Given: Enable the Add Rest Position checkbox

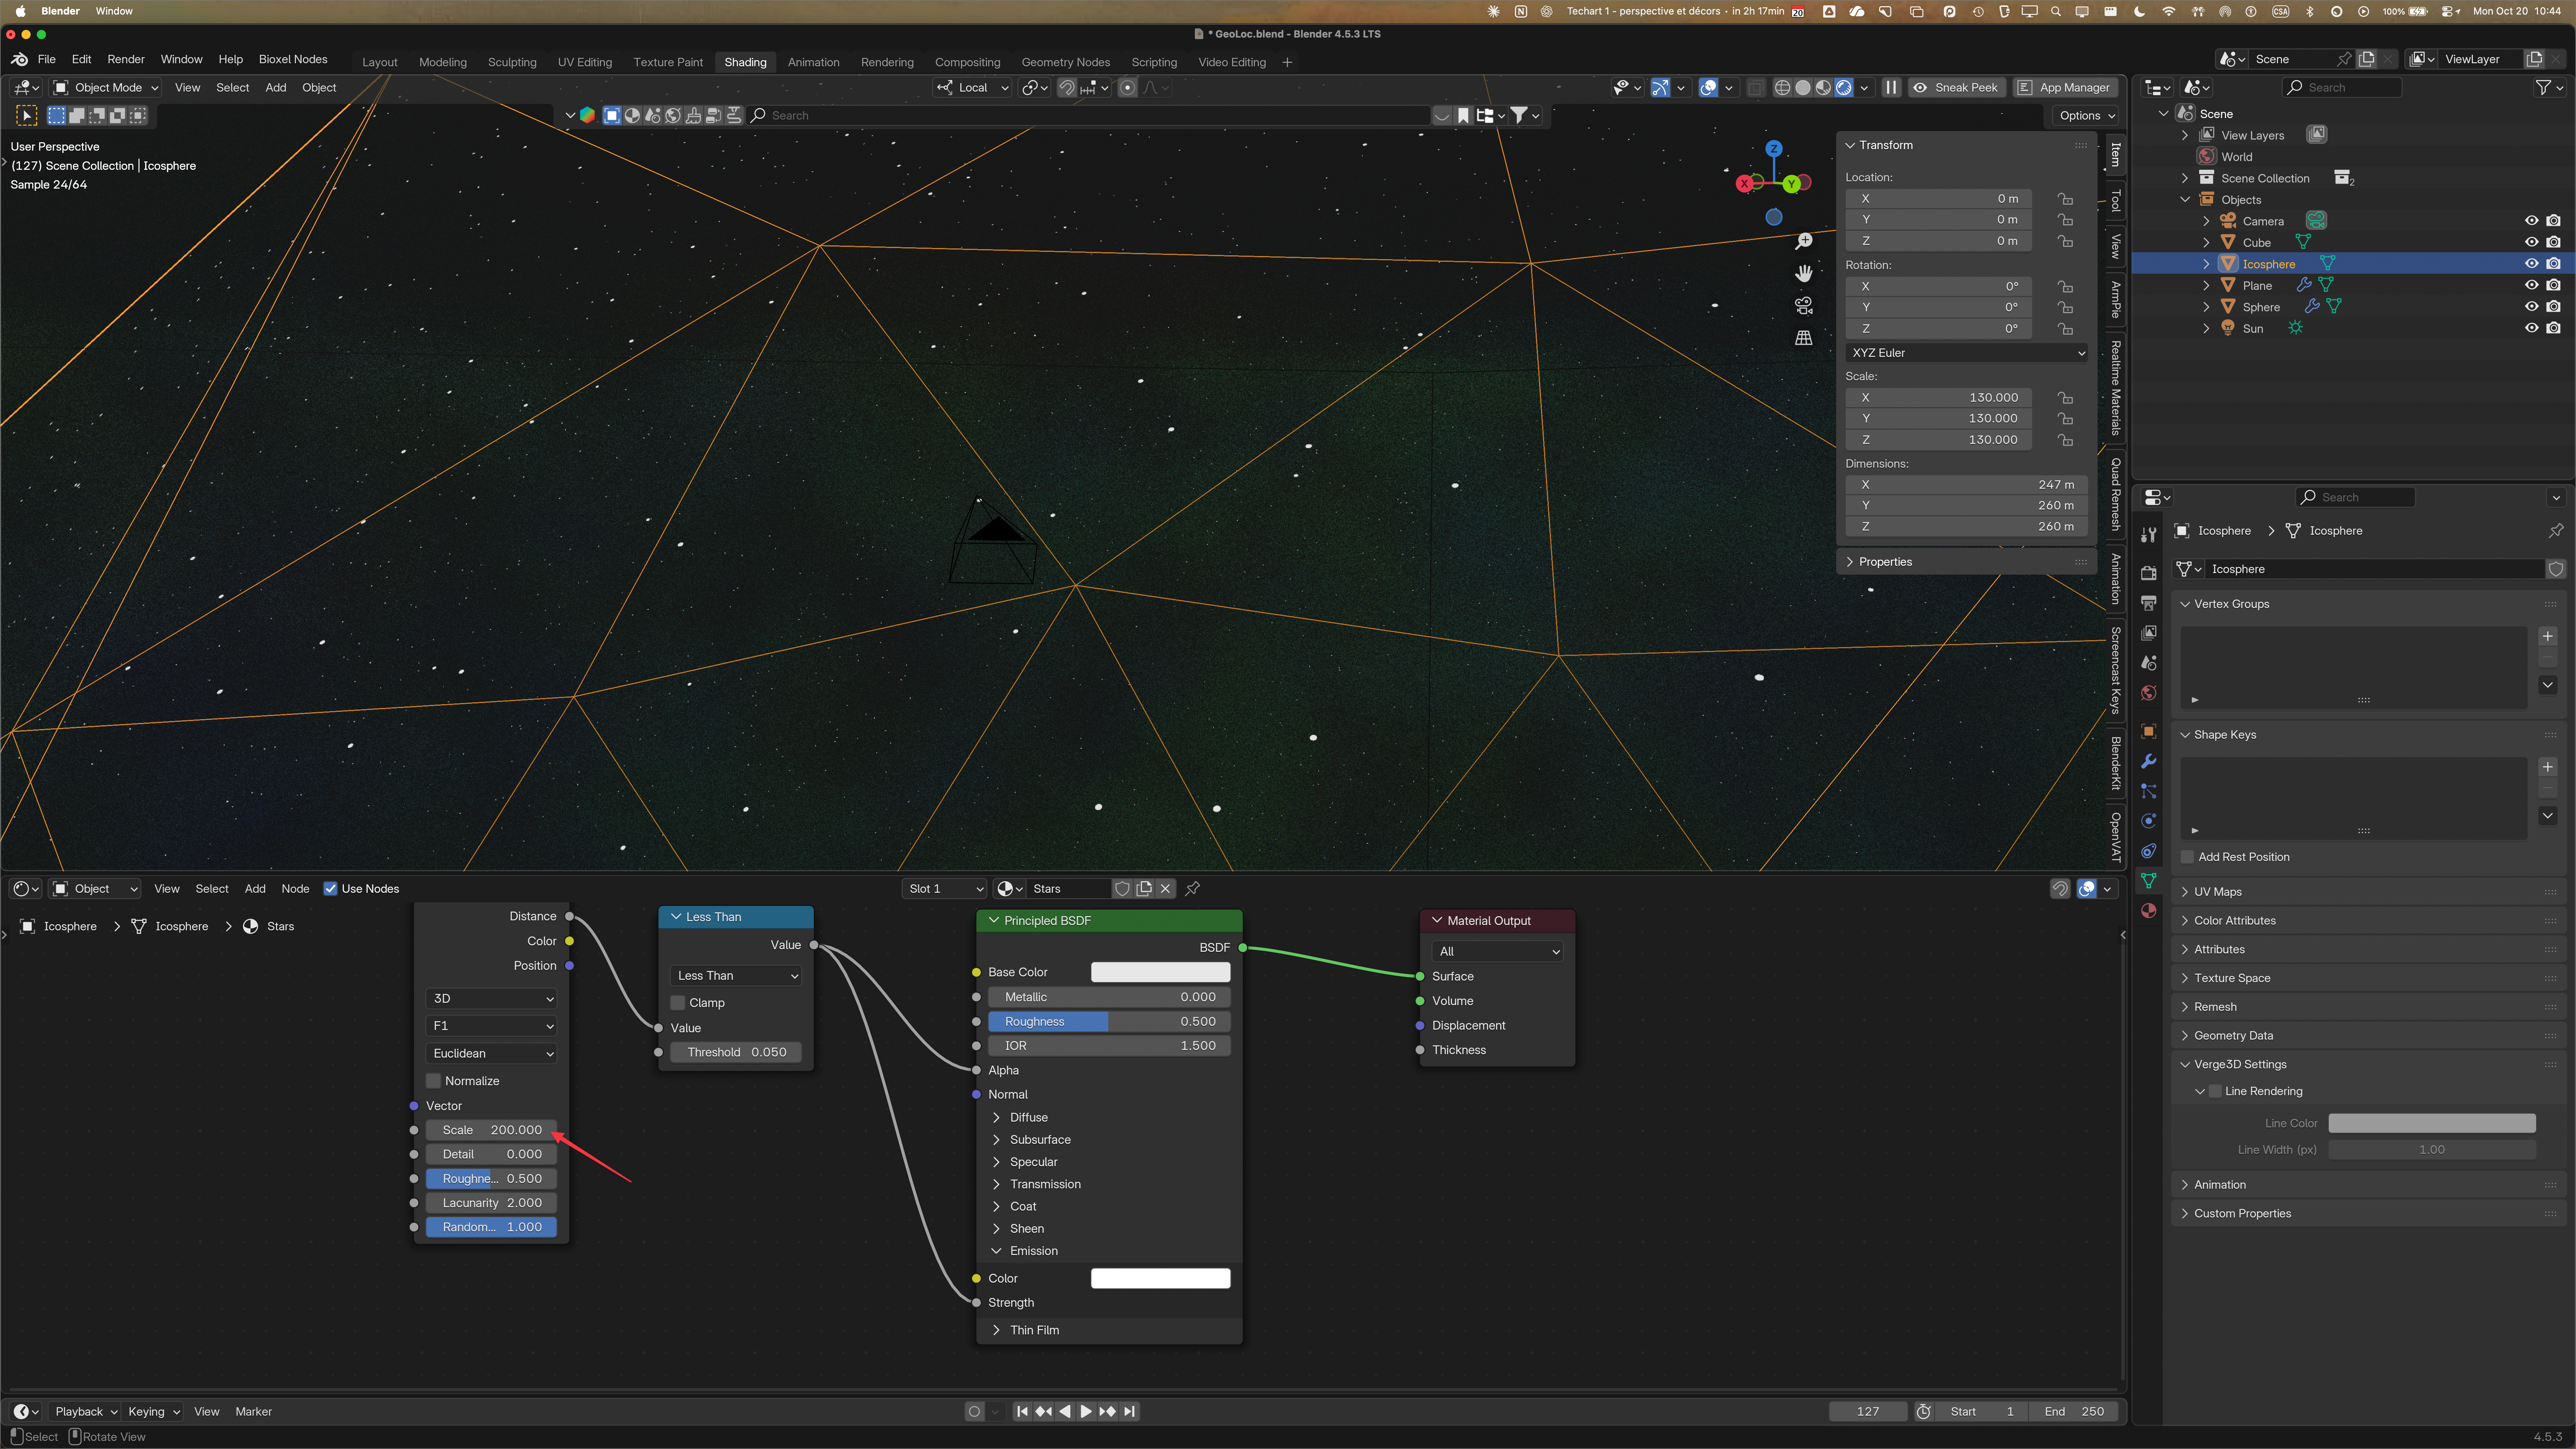Looking at the screenshot, I should click(2187, 857).
